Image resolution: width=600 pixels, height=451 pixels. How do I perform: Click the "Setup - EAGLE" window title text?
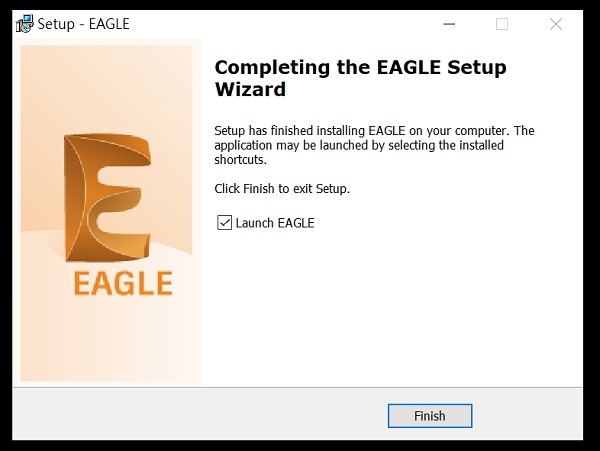pos(83,24)
